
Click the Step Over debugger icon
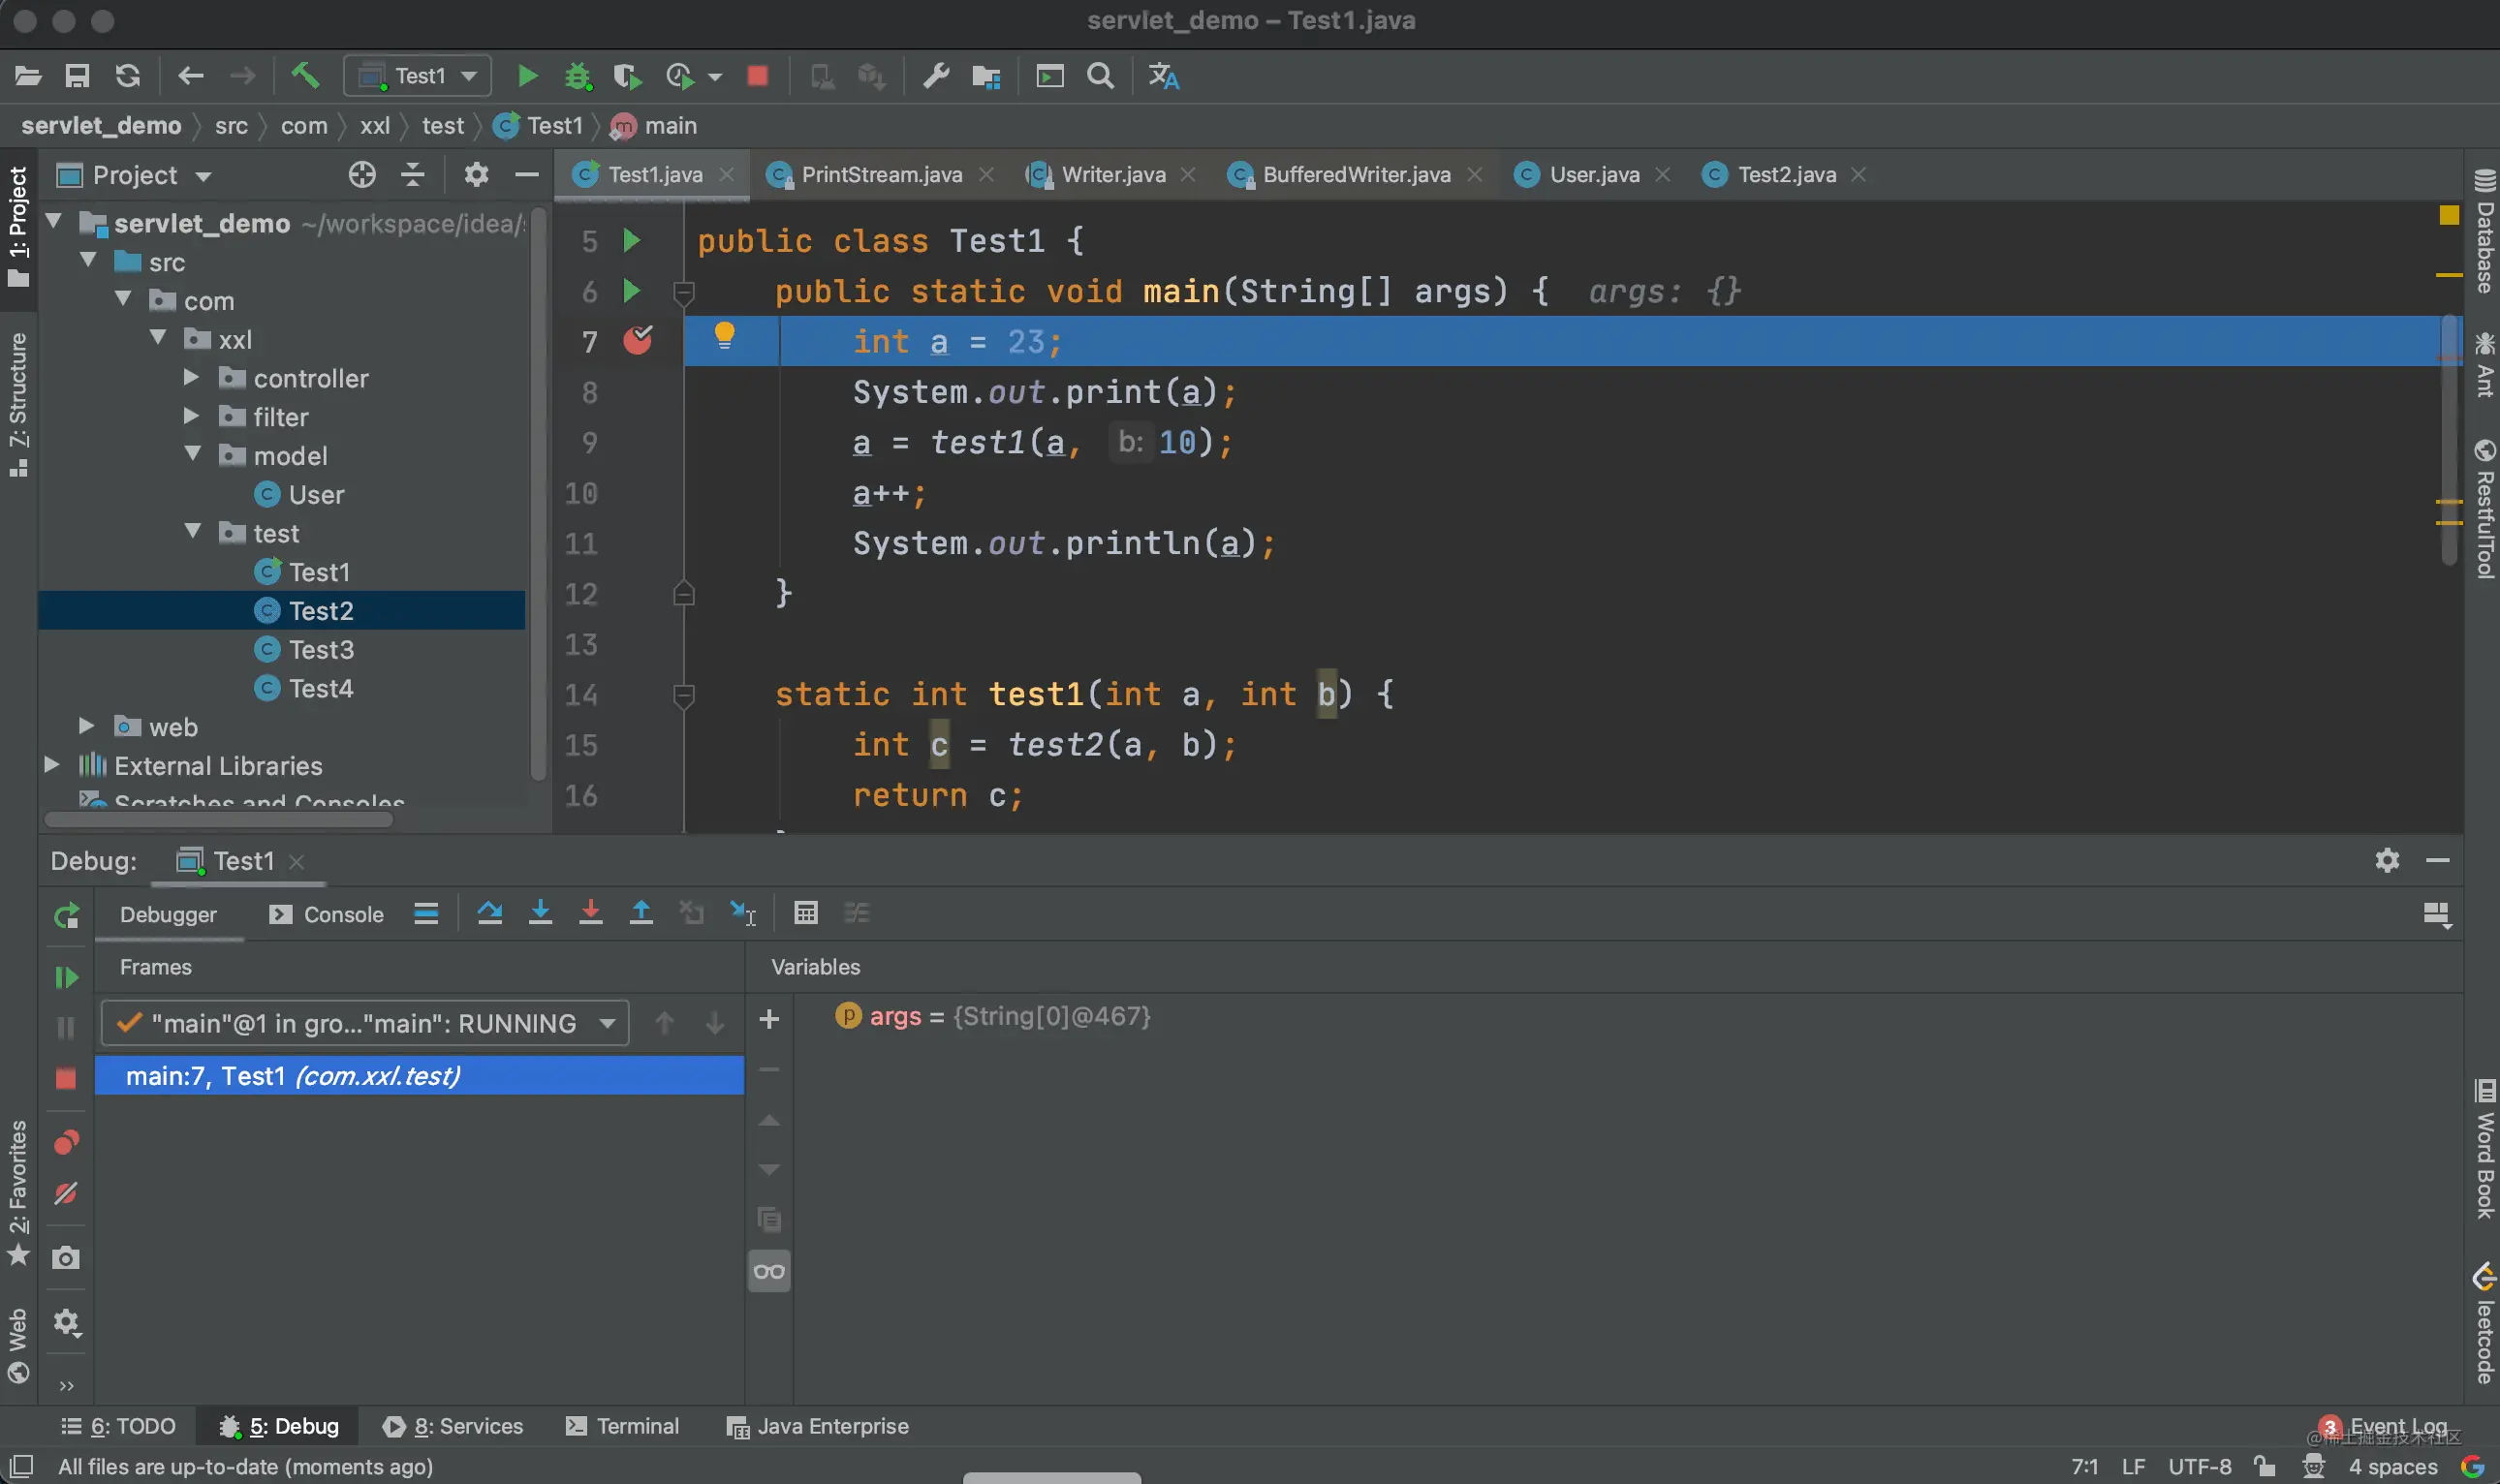tap(489, 913)
